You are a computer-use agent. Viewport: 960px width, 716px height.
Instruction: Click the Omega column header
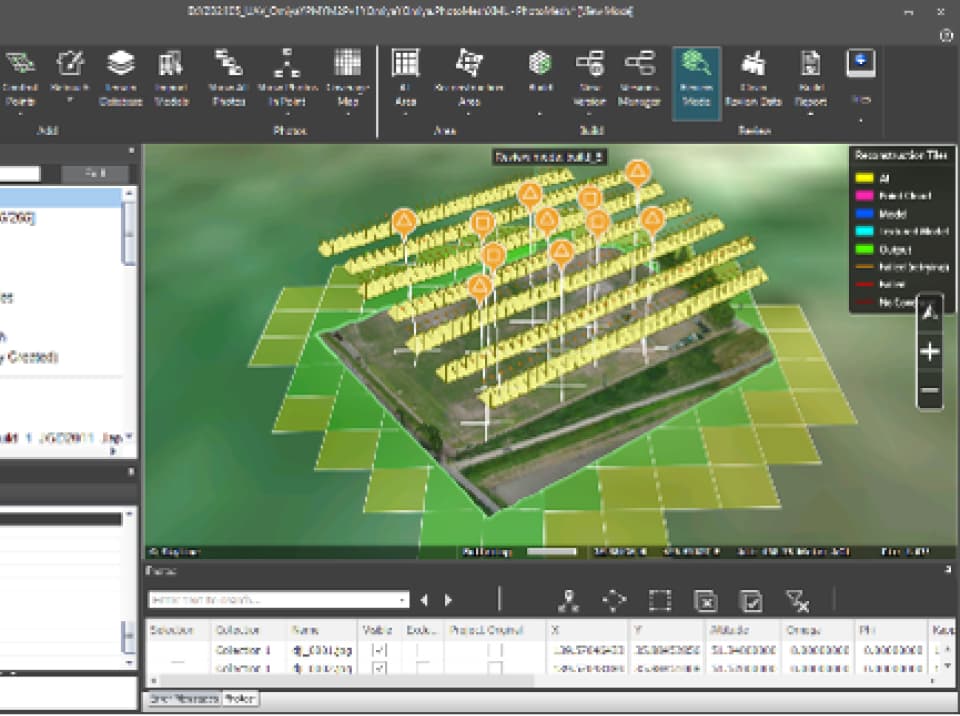pyautogui.click(x=817, y=630)
